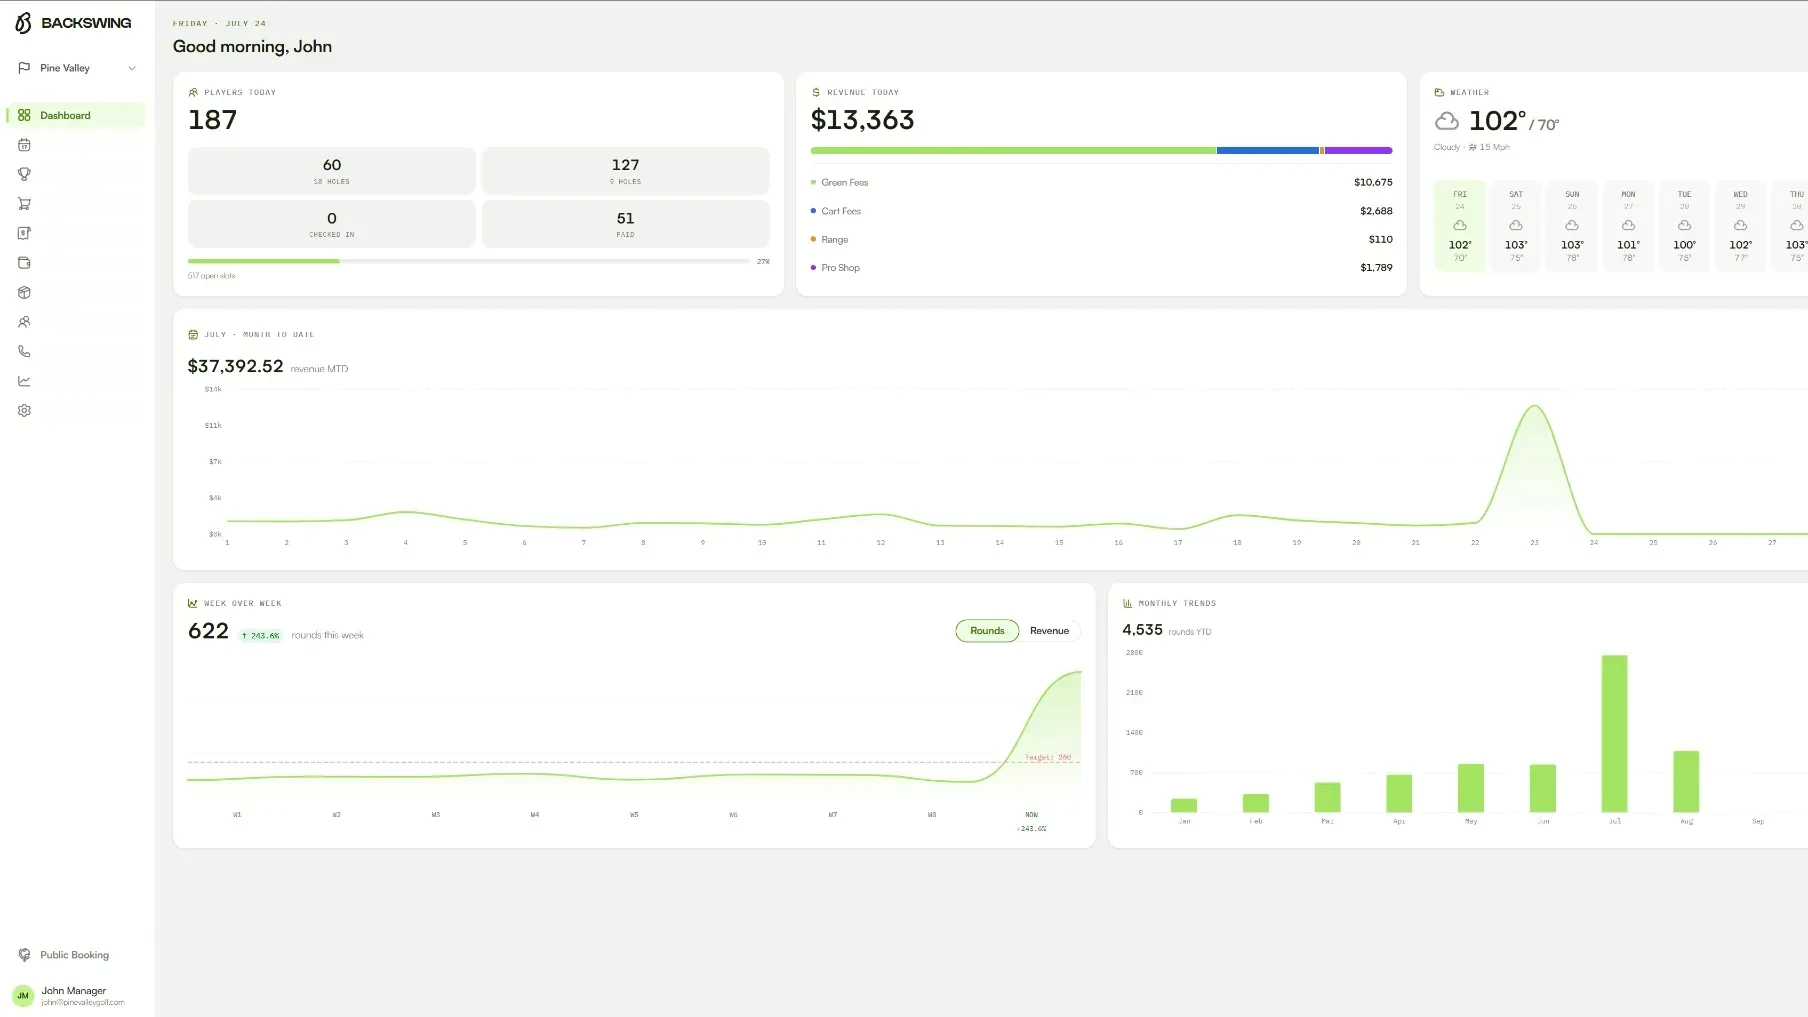1808x1017 pixels.
Task: Click the Green Fees revenue row
Action: tap(1101, 183)
